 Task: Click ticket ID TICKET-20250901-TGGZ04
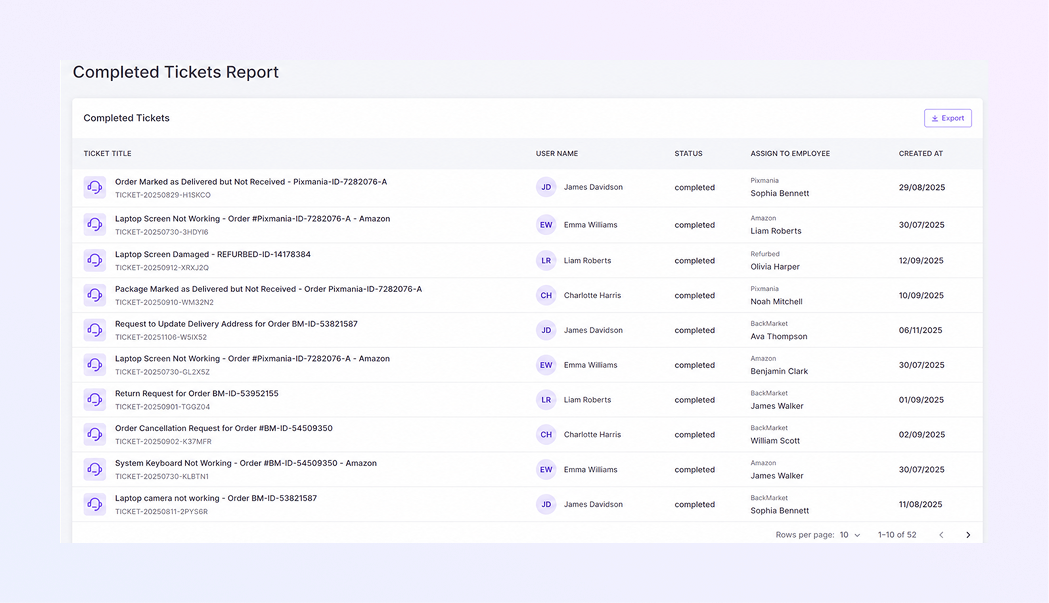coord(163,407)
